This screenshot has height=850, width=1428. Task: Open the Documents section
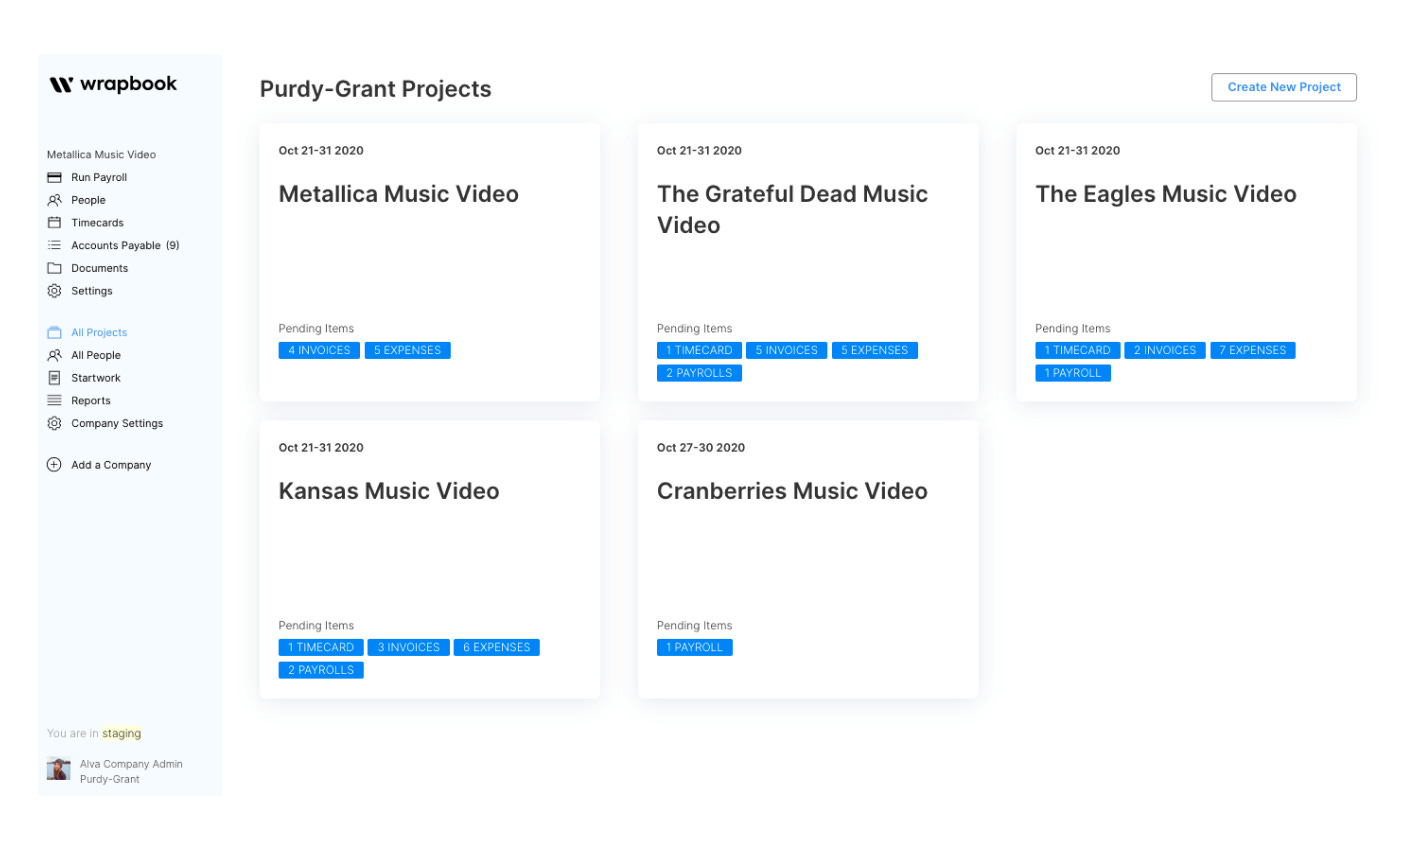pyautogui.click(x=99, y=268)
